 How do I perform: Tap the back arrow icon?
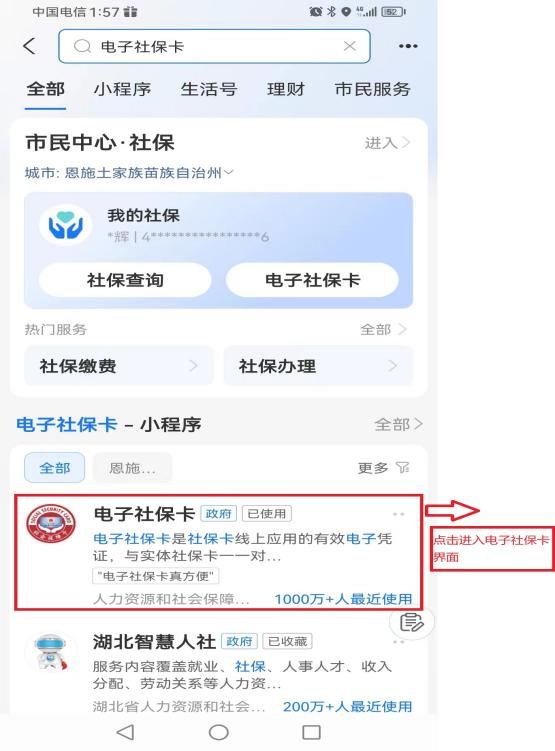[29, 46]
